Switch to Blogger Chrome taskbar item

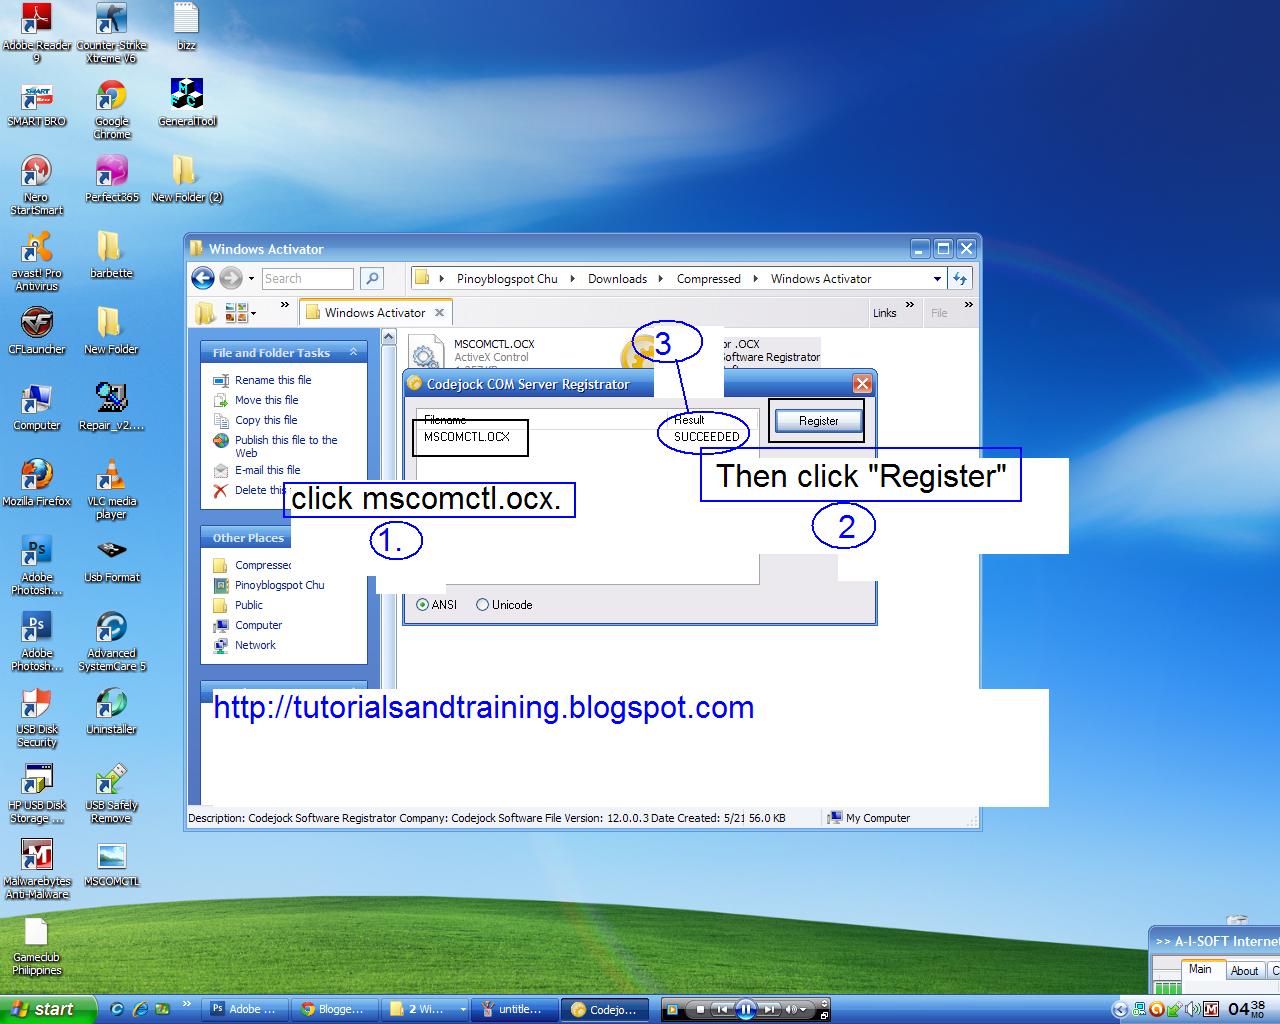tap(333, 1010)
